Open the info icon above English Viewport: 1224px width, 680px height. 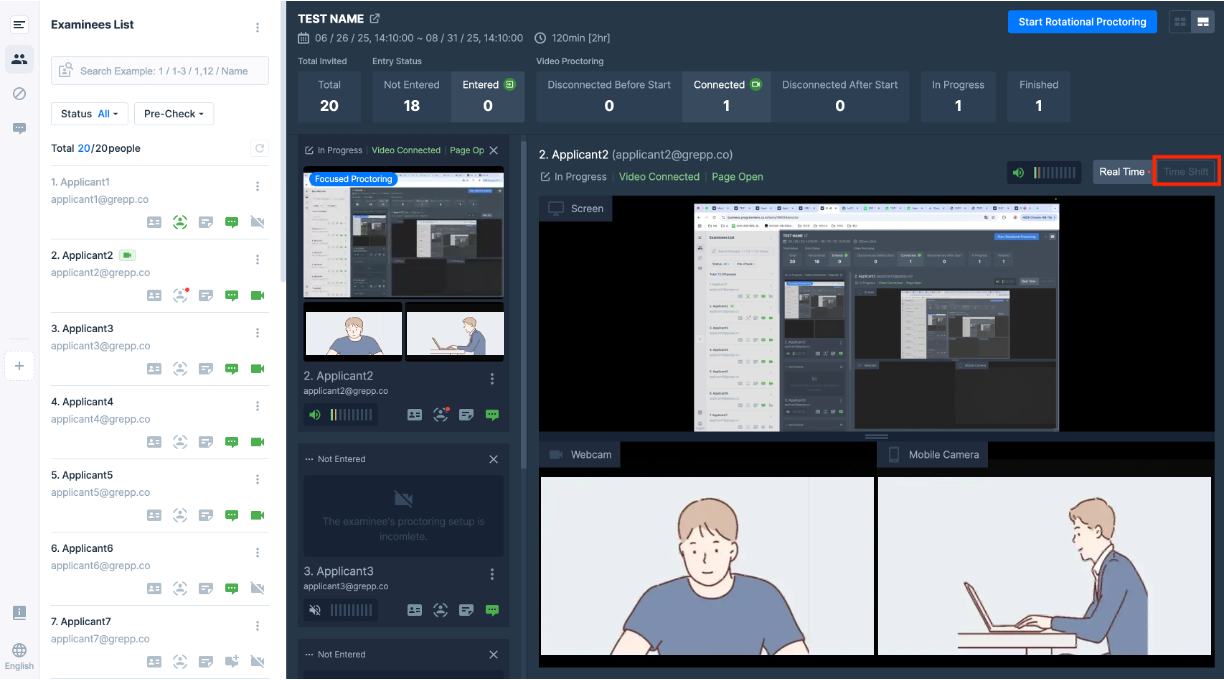pos(19,612)
